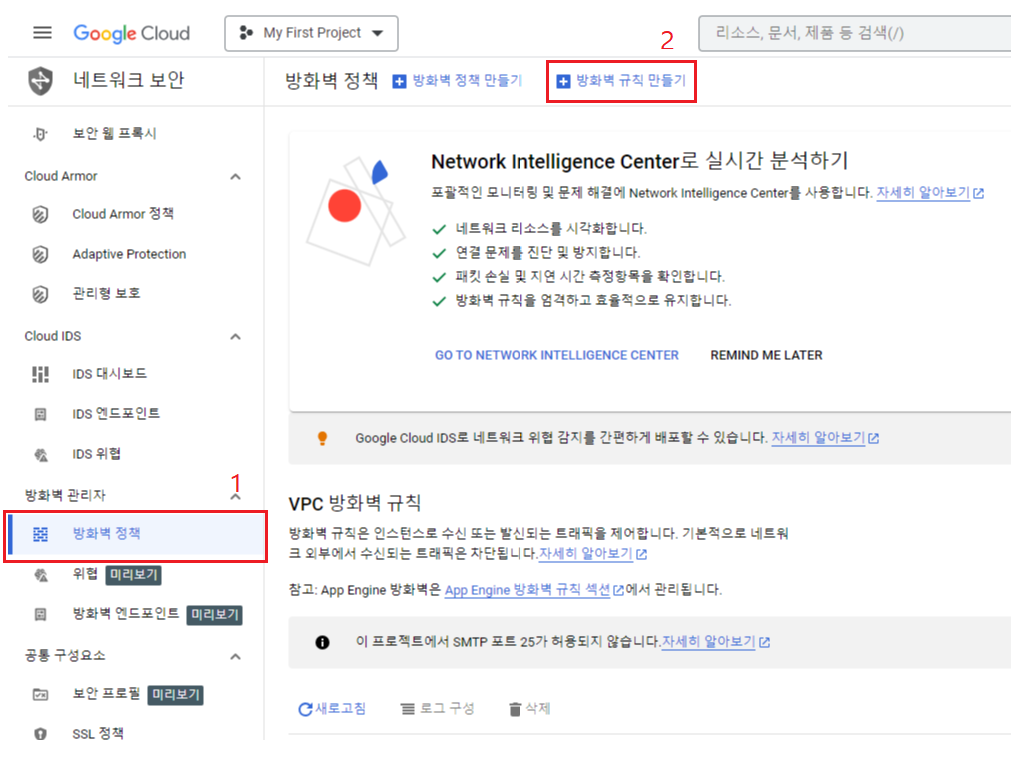The image size is (1029, 764).
Task: Open Adaptive Protection menu item
Action: (x=129, y=254)
